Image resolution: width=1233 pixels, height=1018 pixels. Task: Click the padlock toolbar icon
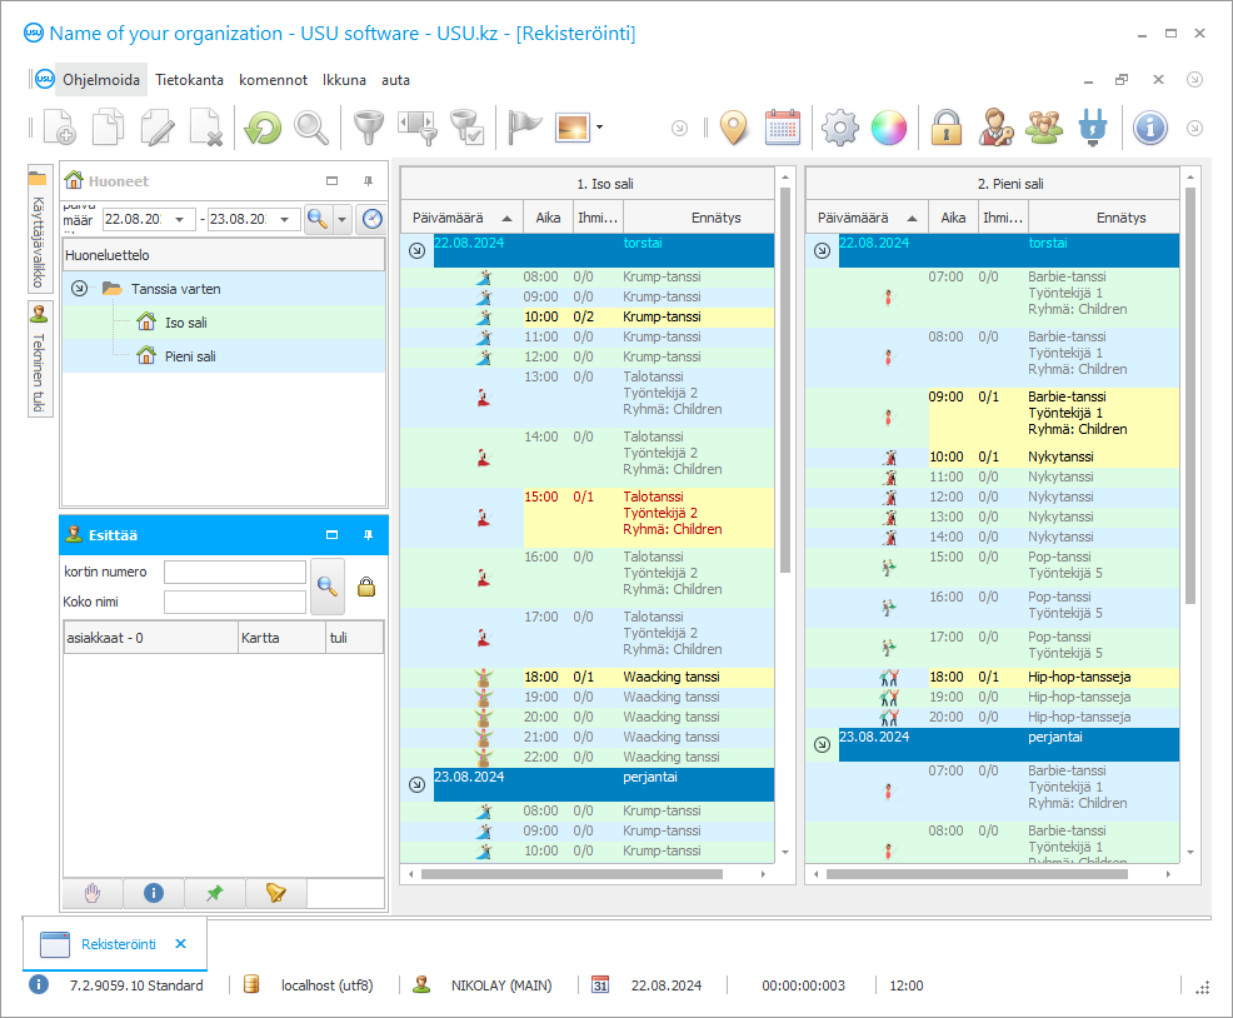click(946, 128)
